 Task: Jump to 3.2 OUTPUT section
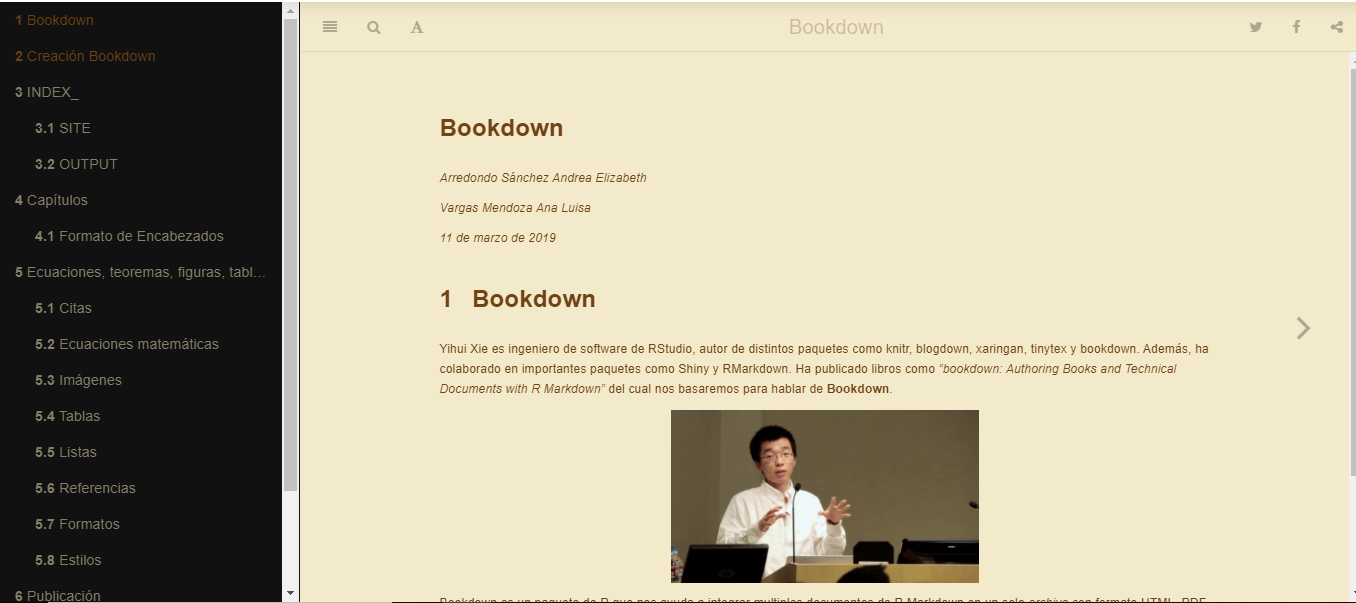76,164
